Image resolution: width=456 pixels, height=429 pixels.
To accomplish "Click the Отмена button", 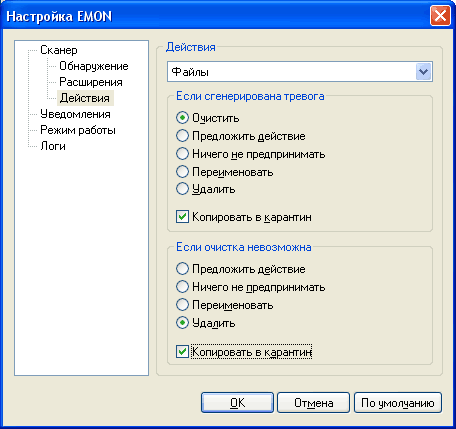I will pyautogui.click(x=313, y=403).
